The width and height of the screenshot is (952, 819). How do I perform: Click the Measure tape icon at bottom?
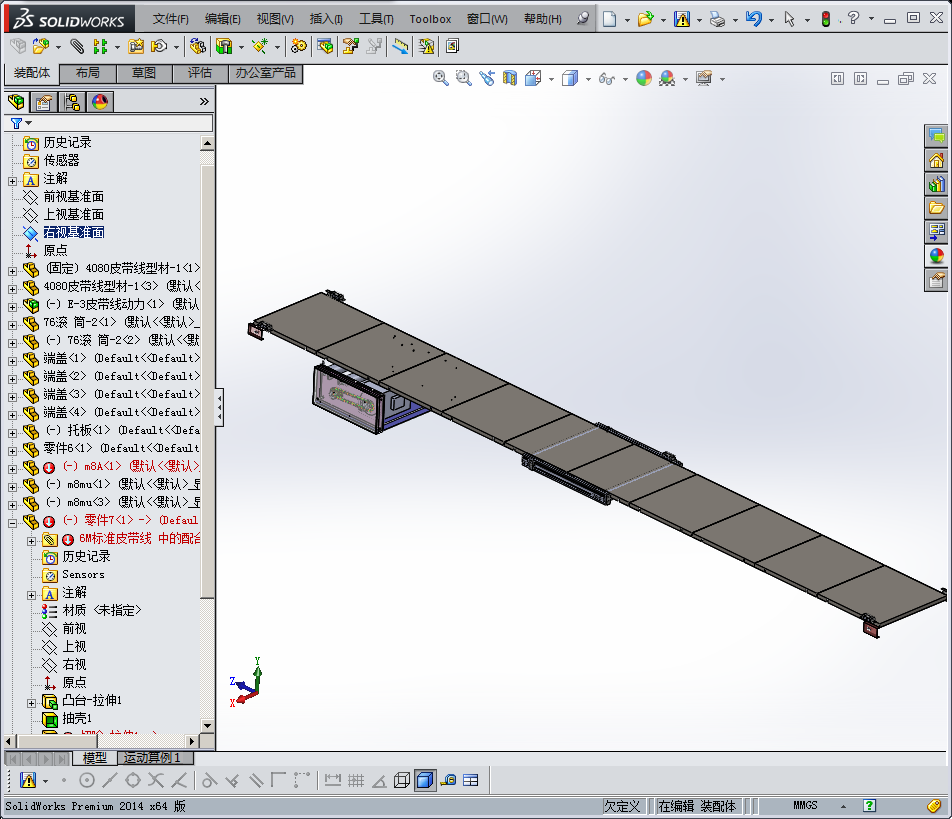(448, 780)
